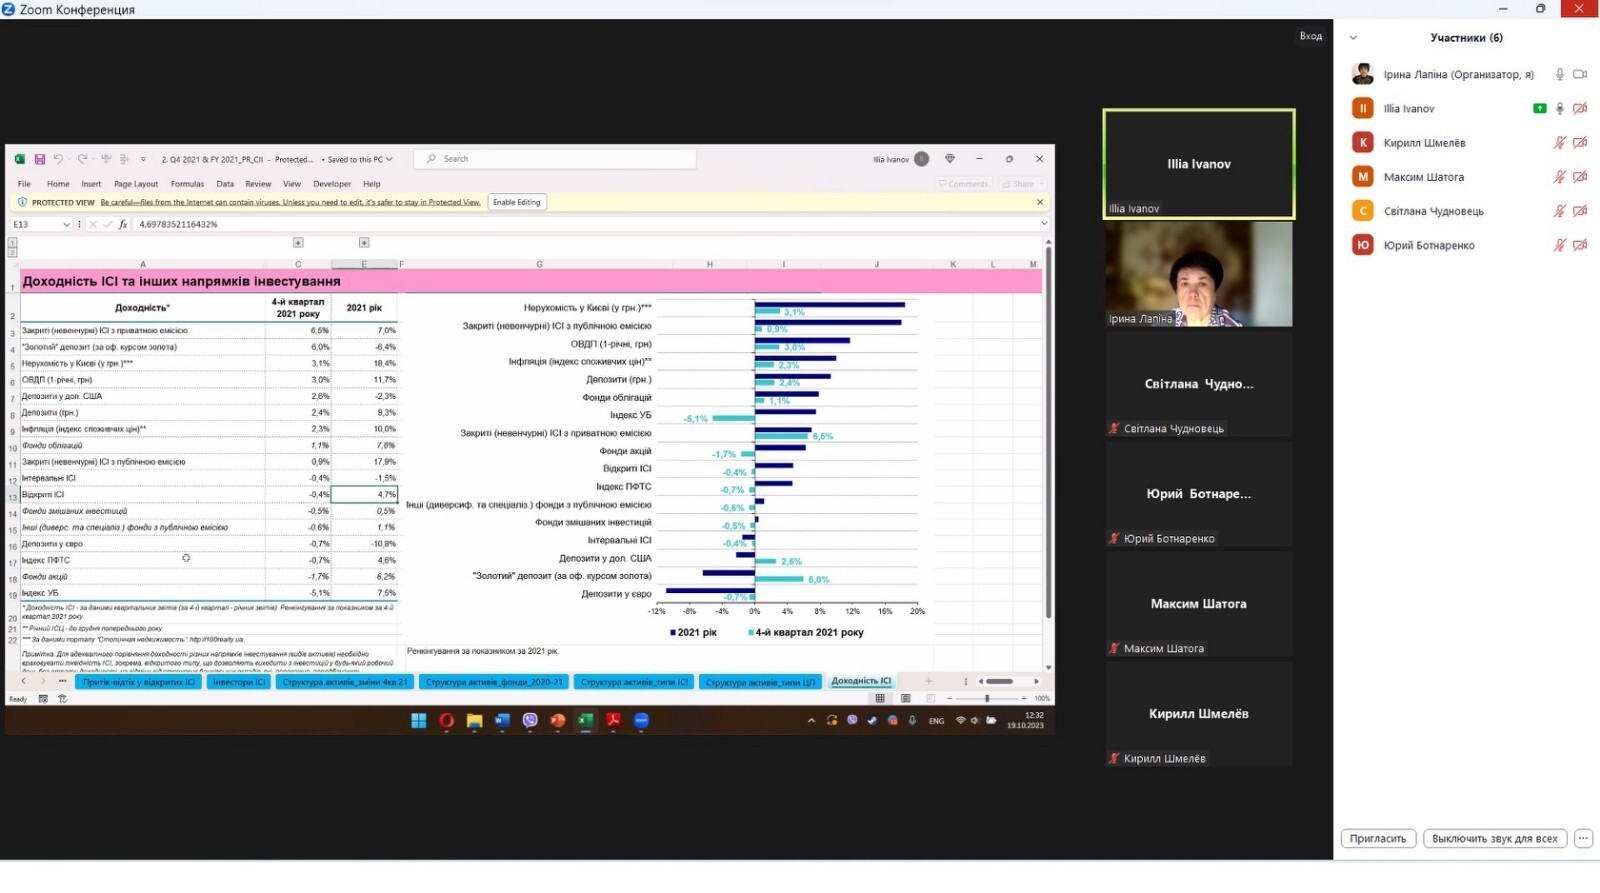Click the fx insert function icon
This screenshot has width=1600, height=893.
point(123,224)
